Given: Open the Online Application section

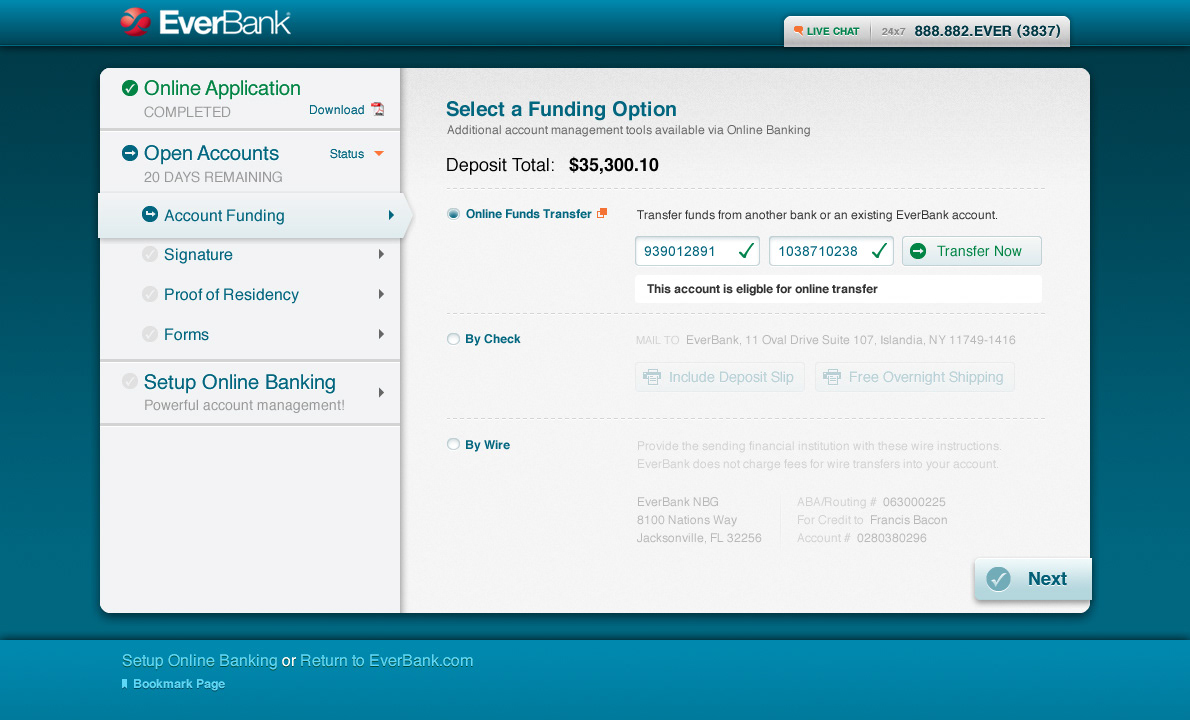Looking at the screenshot, I should [222, 88].
